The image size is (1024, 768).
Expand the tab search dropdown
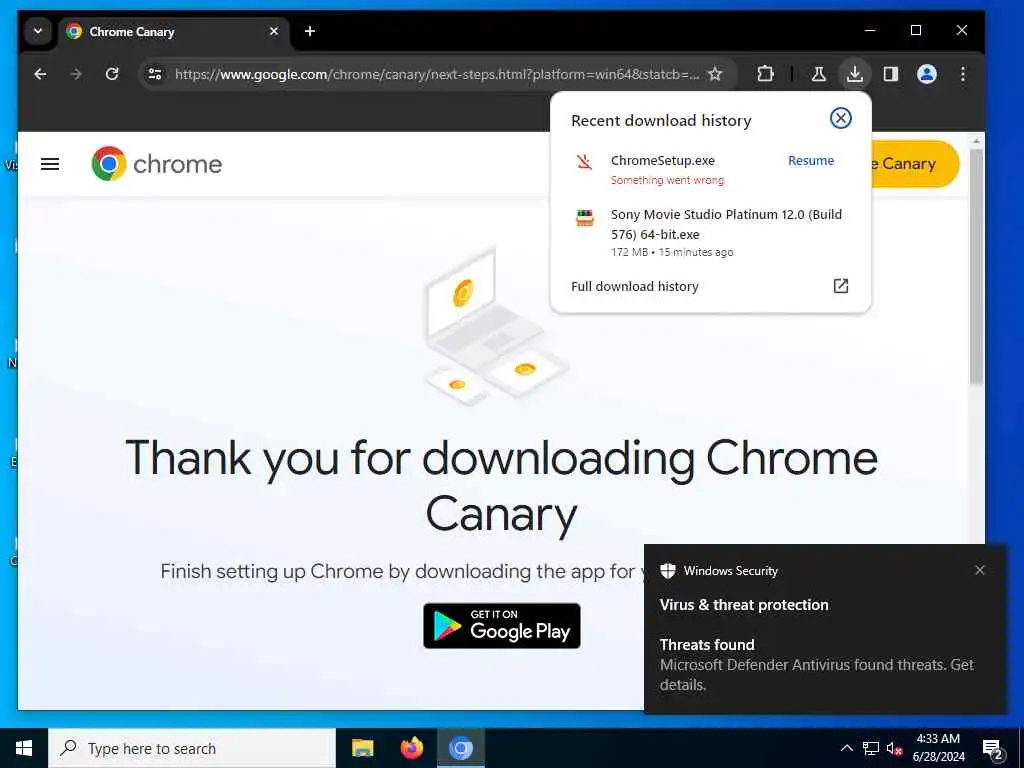tap(38, 31)
